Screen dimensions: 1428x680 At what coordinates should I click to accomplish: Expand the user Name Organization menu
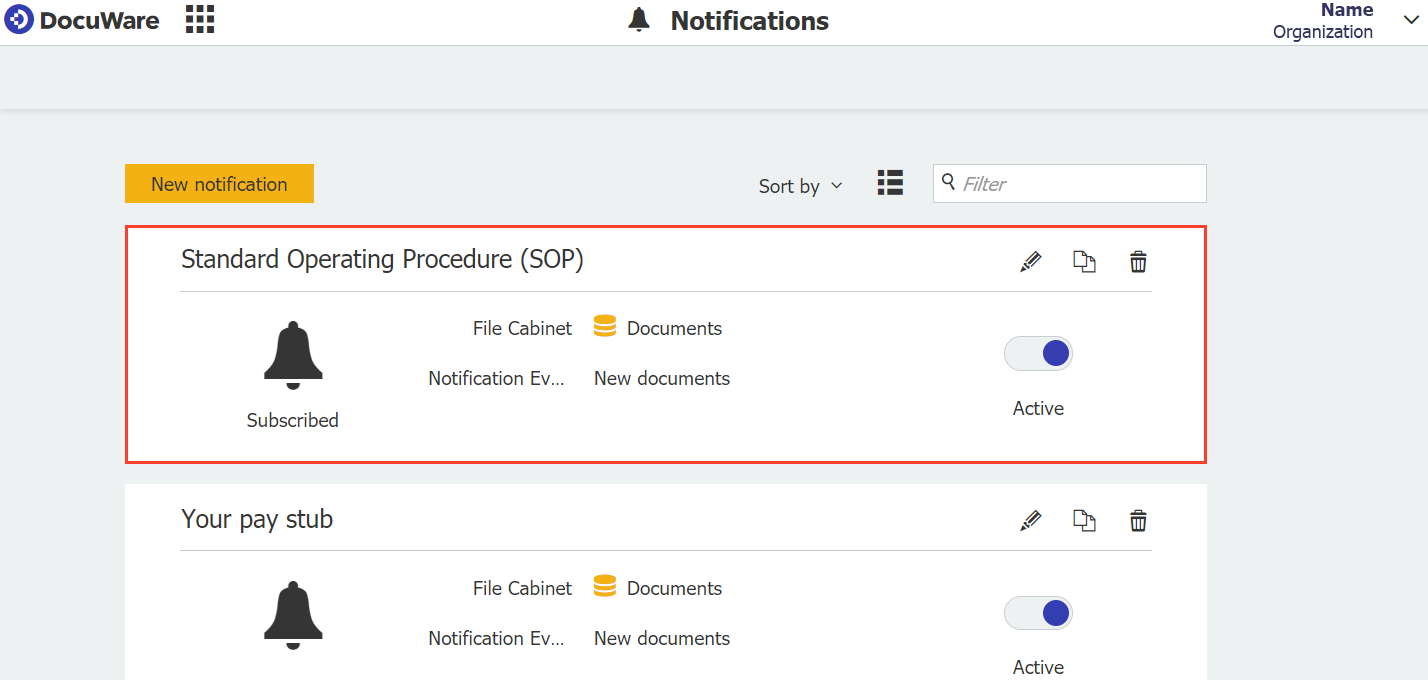click(x=1410, y=21)
